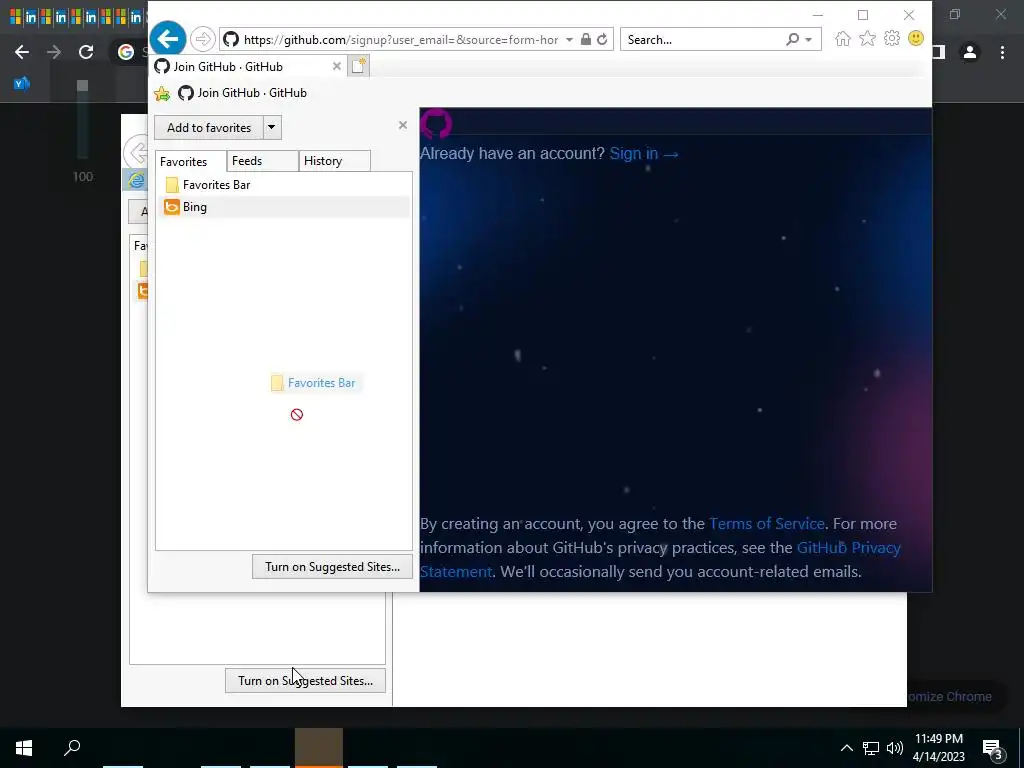Click the network icon in the system tray
The image size is (1024, 768).
[x=871, y=748]
